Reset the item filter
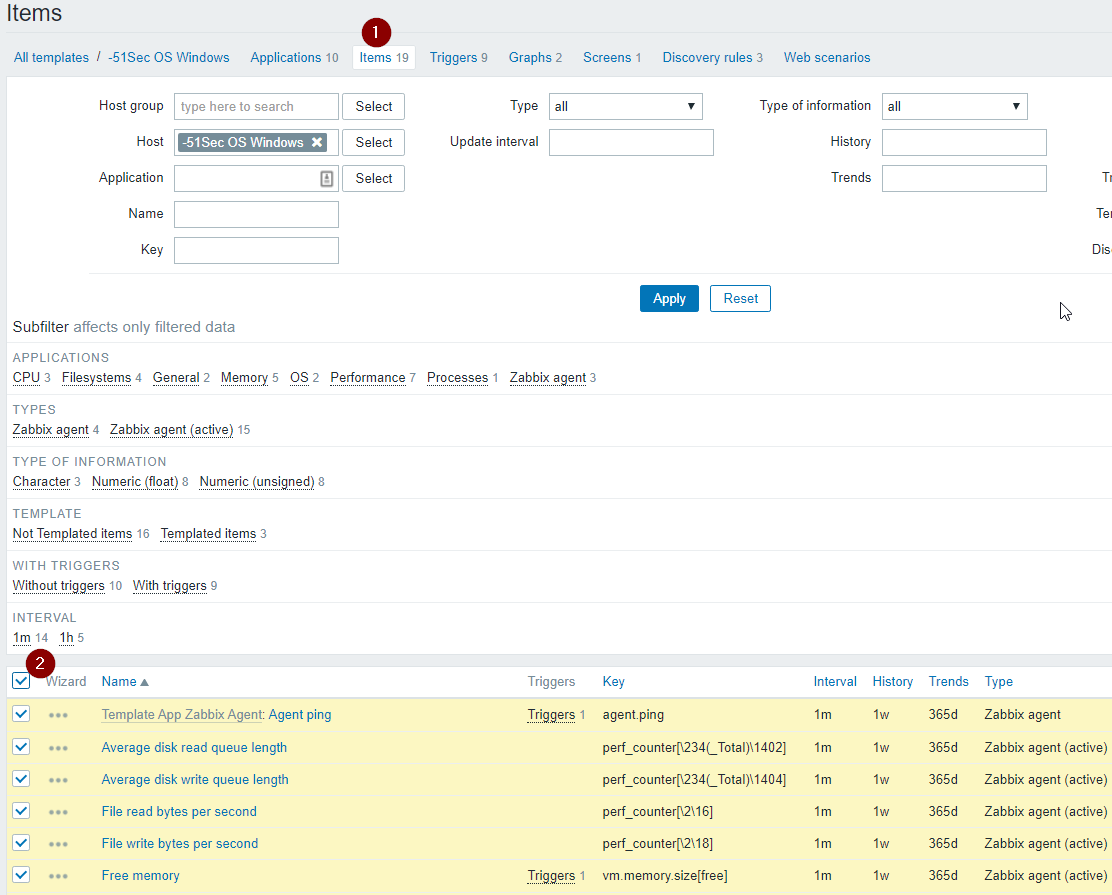Image resolution: width=1112 pixels, height=895 pixels. click(x=740, y=299)
